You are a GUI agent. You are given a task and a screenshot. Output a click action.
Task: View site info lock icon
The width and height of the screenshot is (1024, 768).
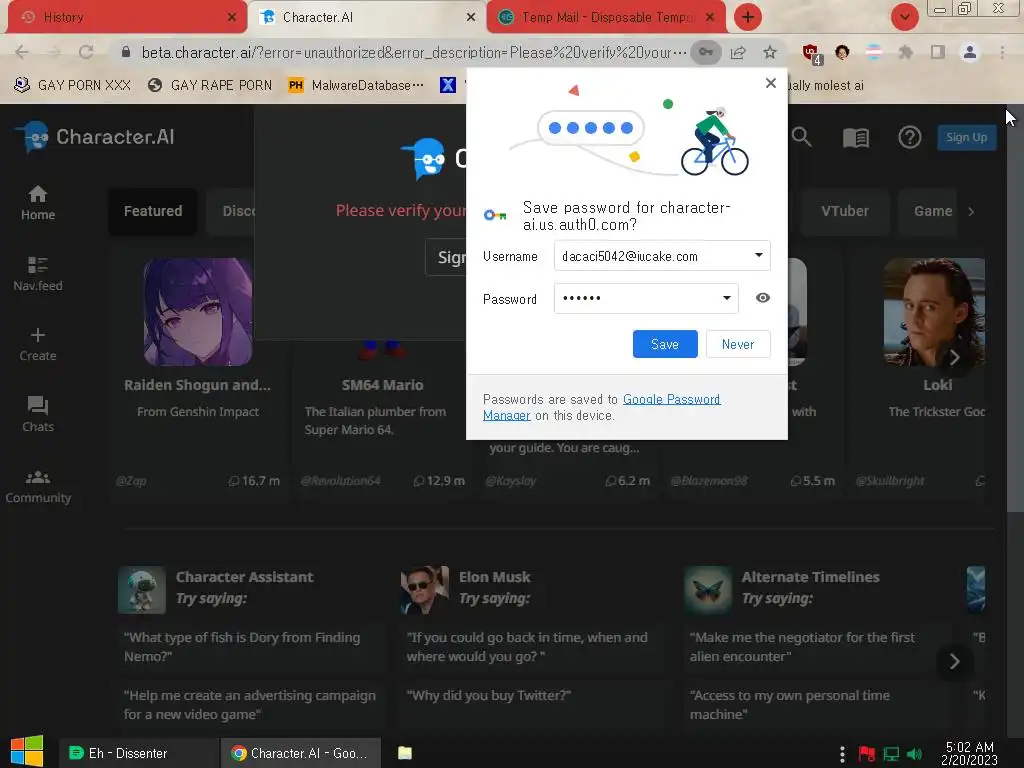point(125,52)
